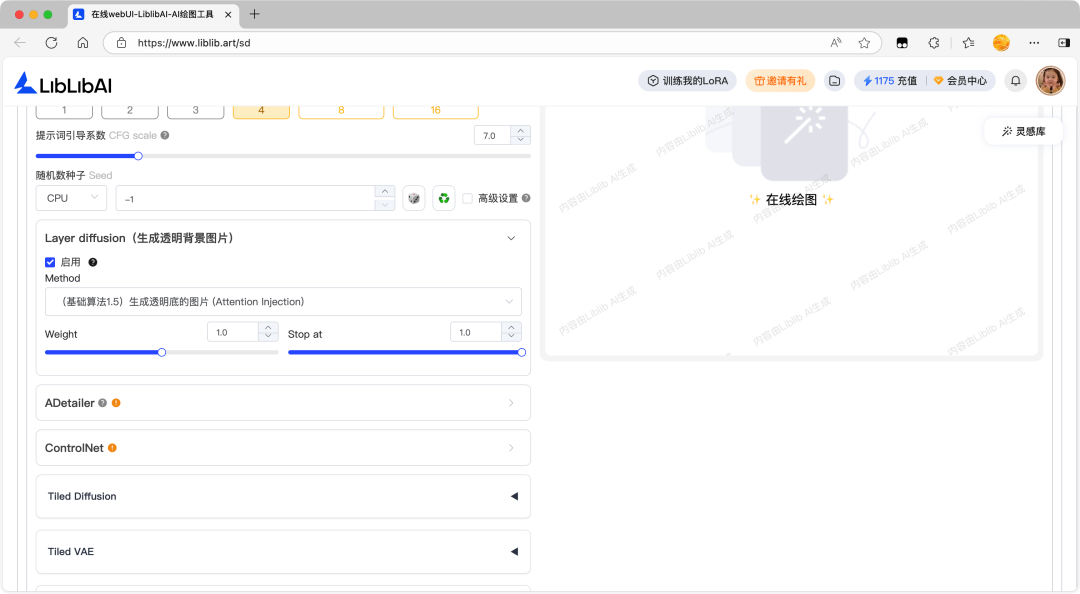Click the ADetailer help question icon
Viewport: 1080px width, 594px height.
click(103, 403)
